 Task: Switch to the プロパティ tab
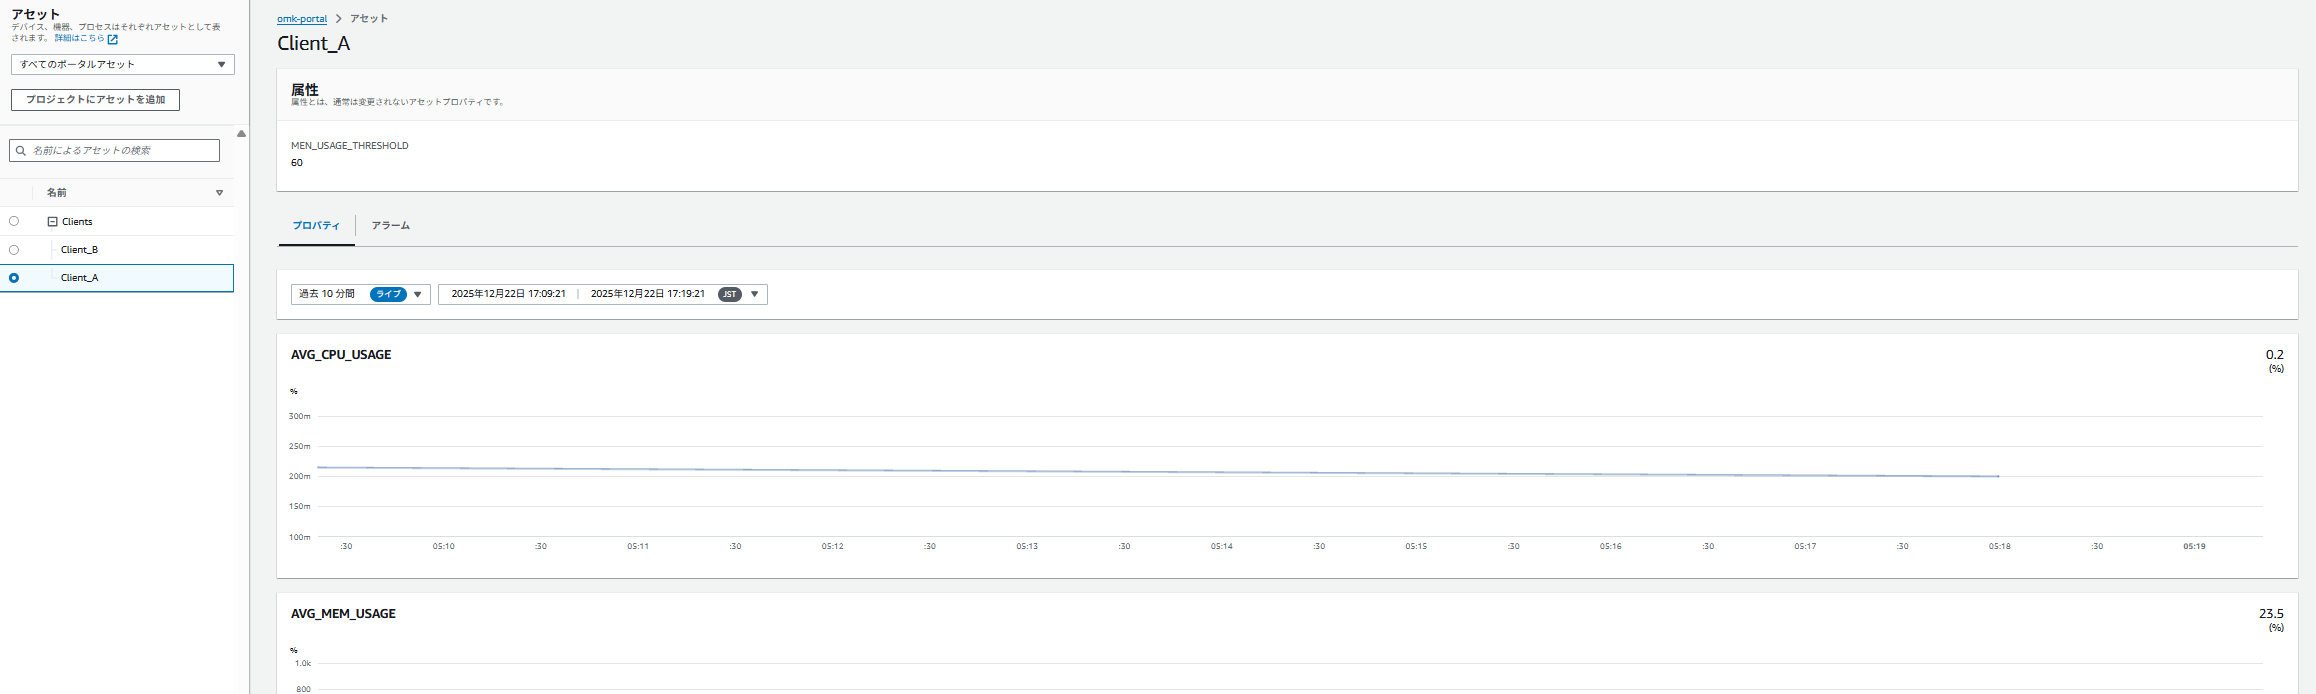[x=316, y=226]
